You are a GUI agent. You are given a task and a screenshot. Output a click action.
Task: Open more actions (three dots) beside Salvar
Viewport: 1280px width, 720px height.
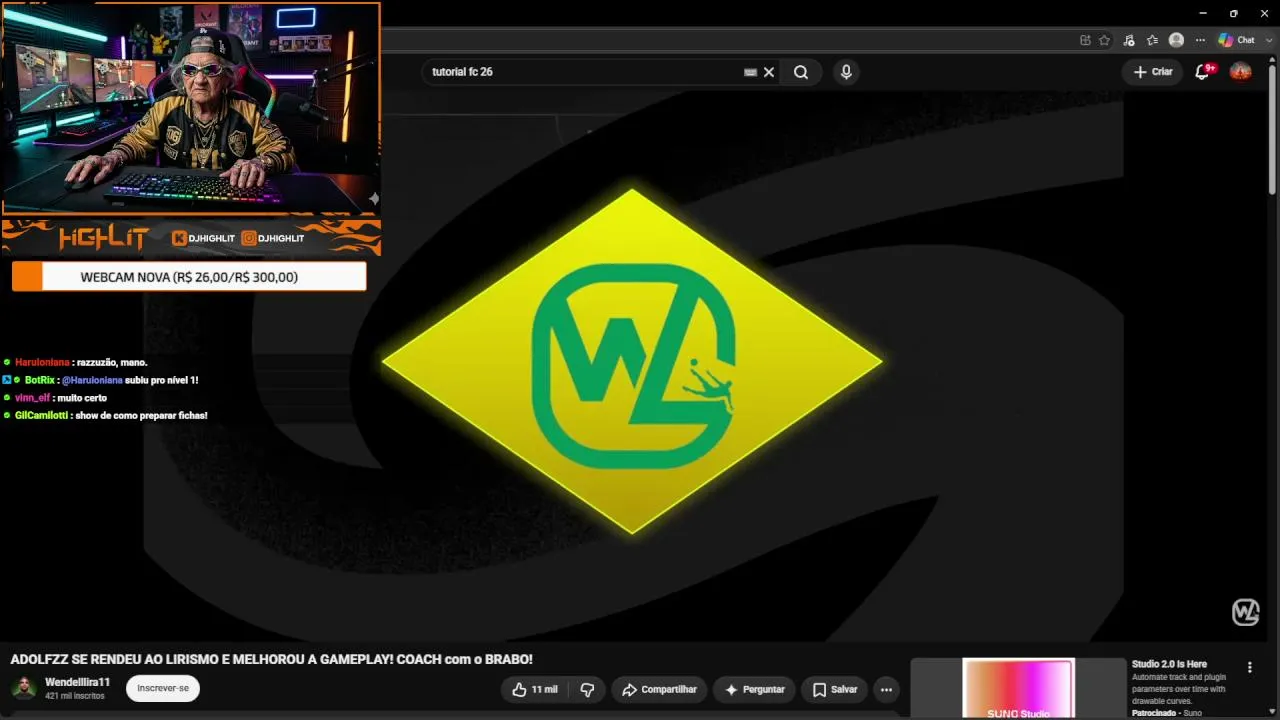[x=886, y=689]
